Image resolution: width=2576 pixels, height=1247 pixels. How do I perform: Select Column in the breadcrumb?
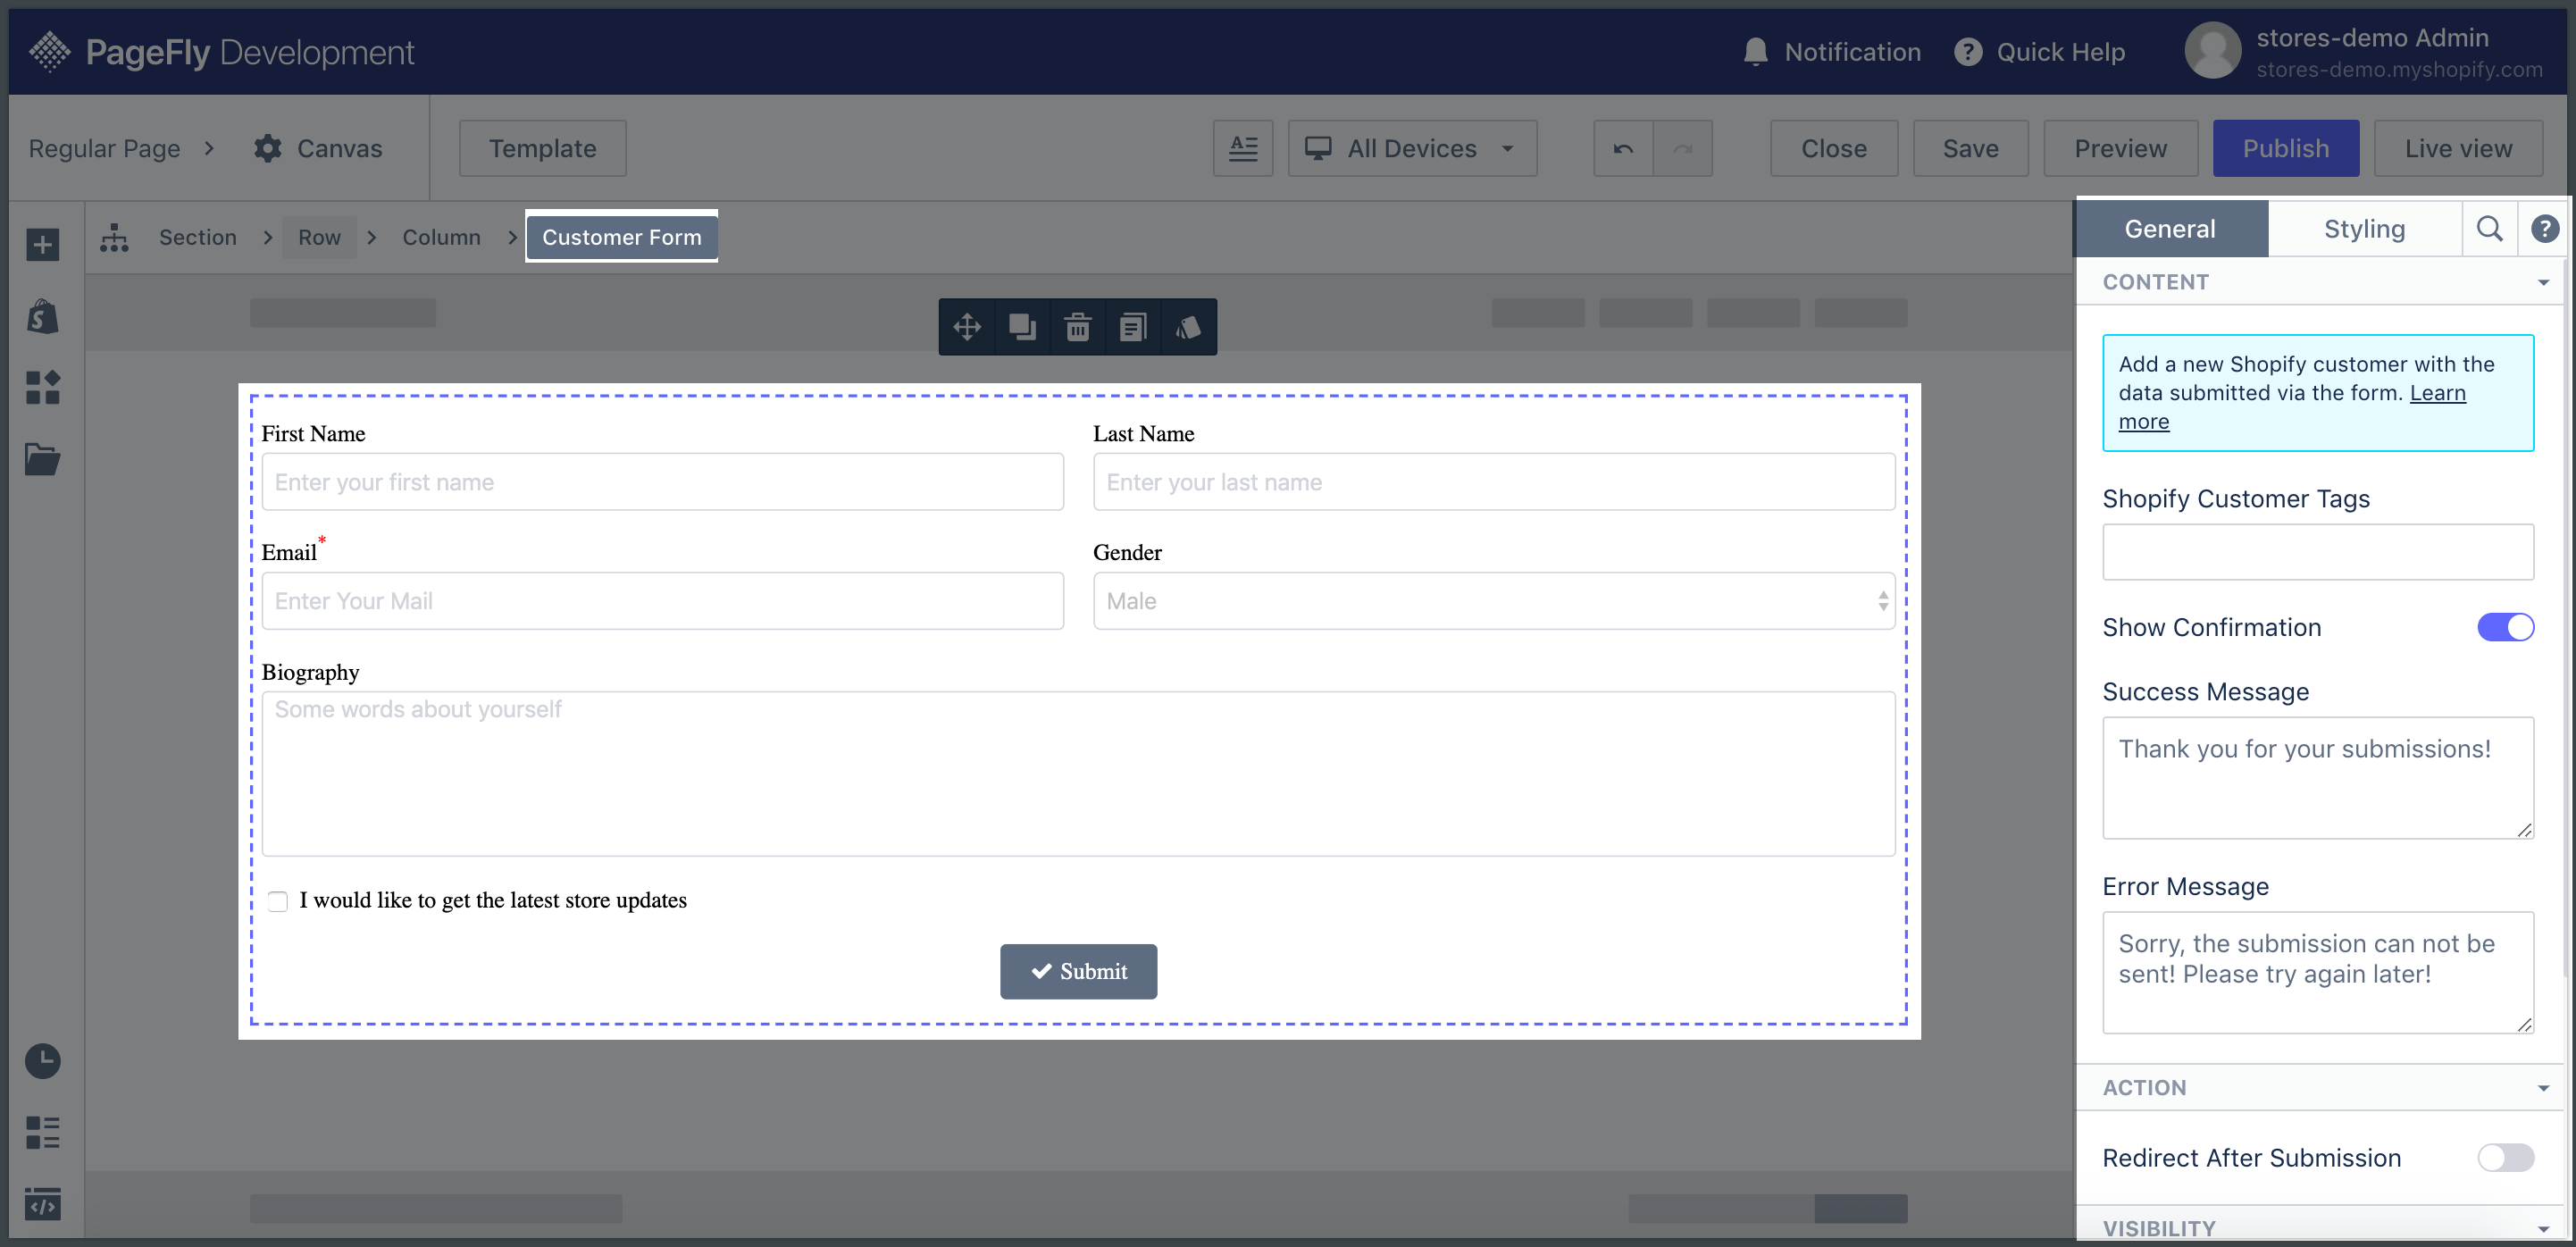441,237
